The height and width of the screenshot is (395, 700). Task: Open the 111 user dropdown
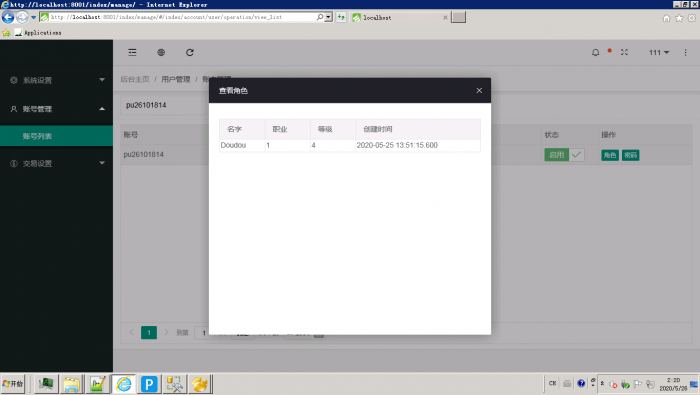click(659, 53)
